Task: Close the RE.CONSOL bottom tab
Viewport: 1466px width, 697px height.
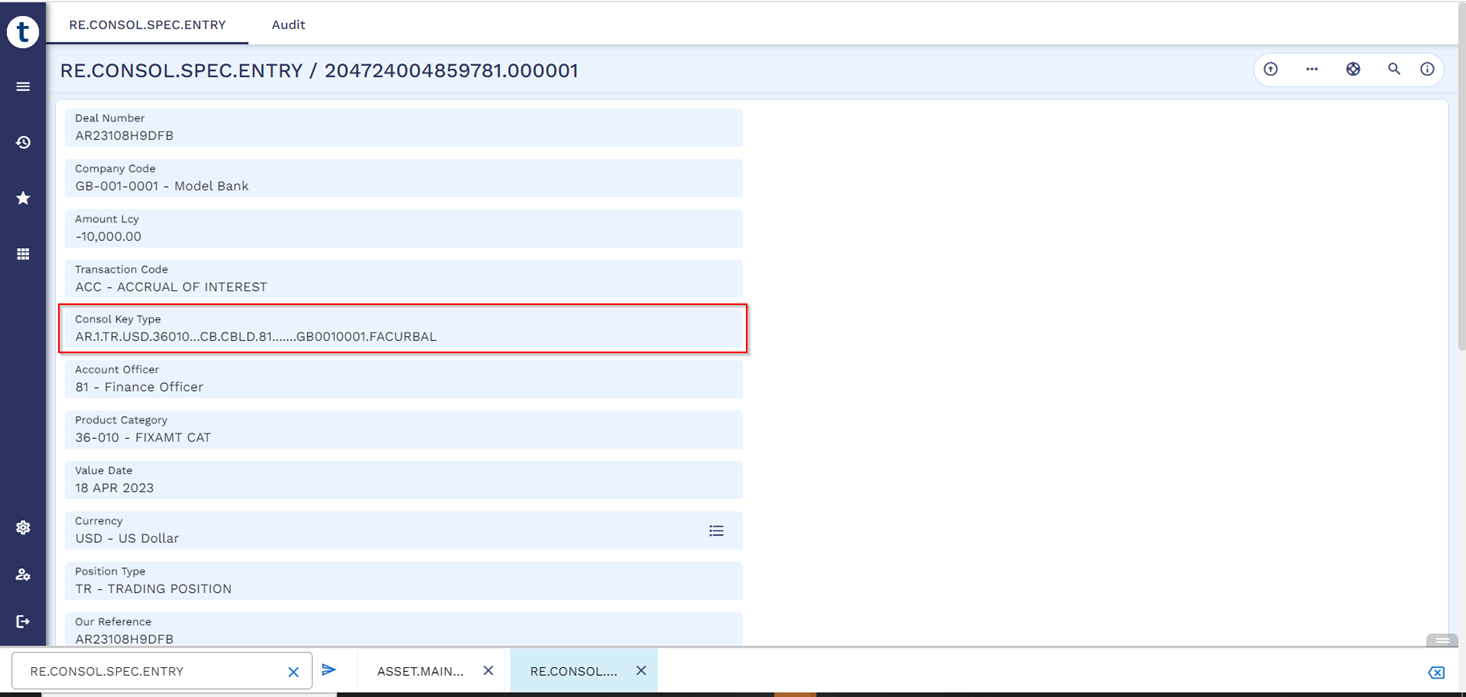Action: click(641, 671)
